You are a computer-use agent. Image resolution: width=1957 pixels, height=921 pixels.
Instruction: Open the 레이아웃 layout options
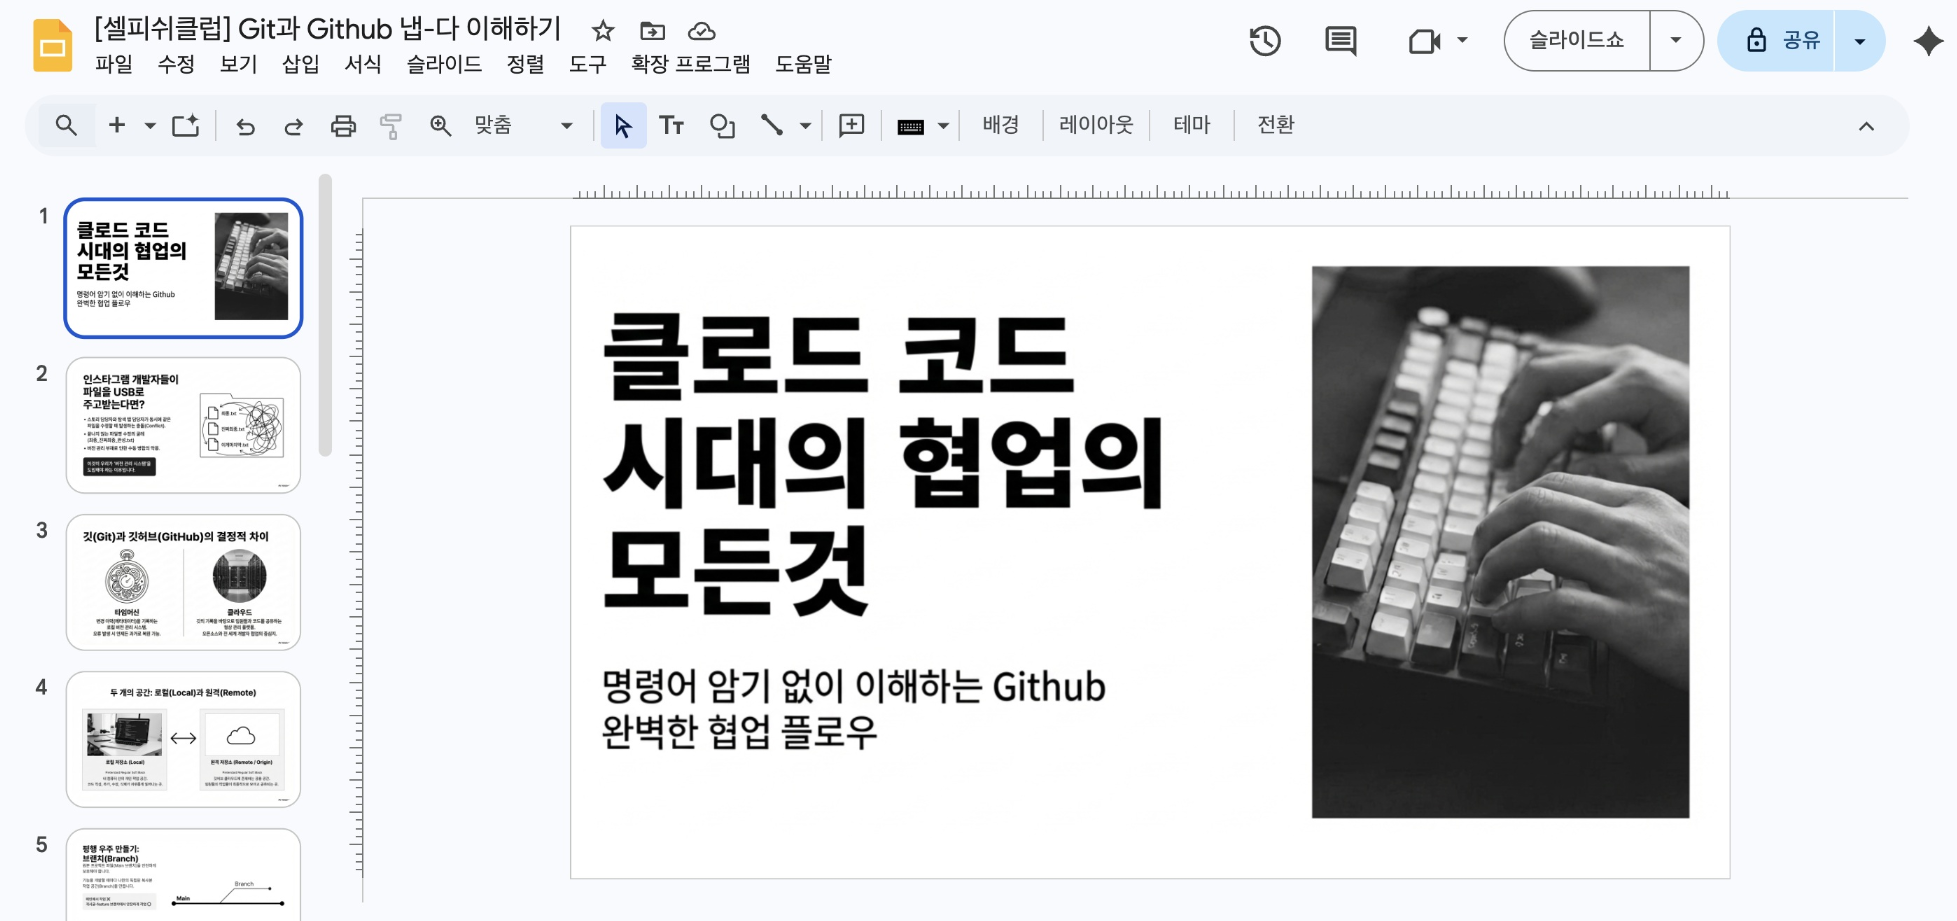click(x=1096, y=125)
